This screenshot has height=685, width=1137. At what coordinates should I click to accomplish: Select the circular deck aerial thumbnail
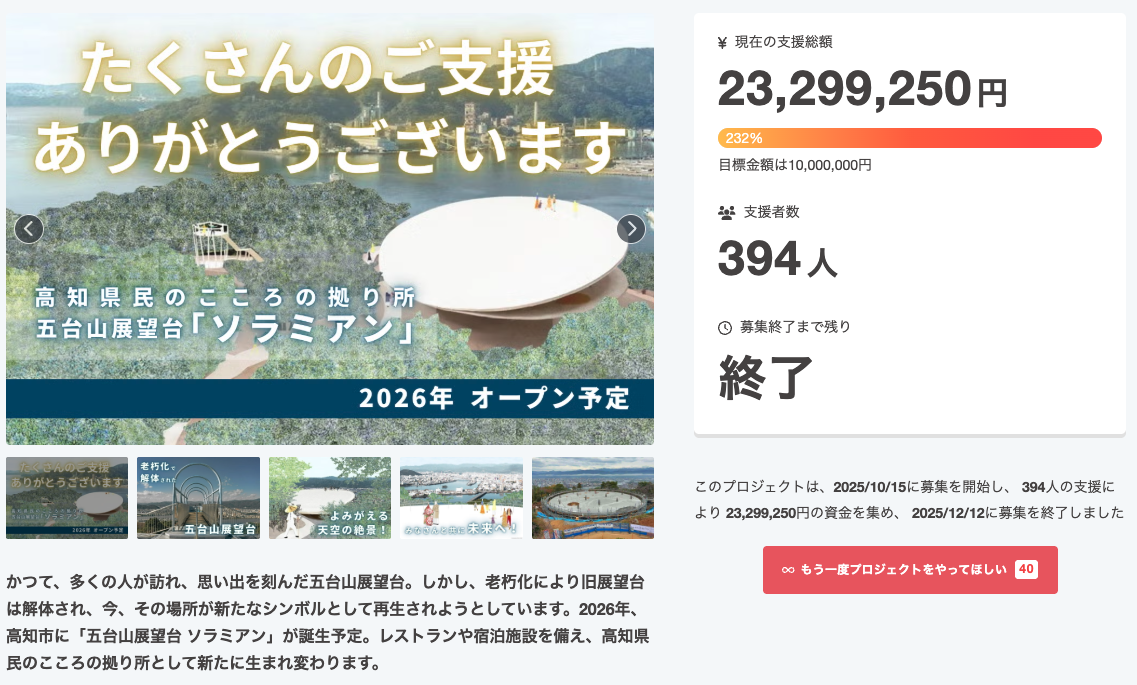pos(592,497)
